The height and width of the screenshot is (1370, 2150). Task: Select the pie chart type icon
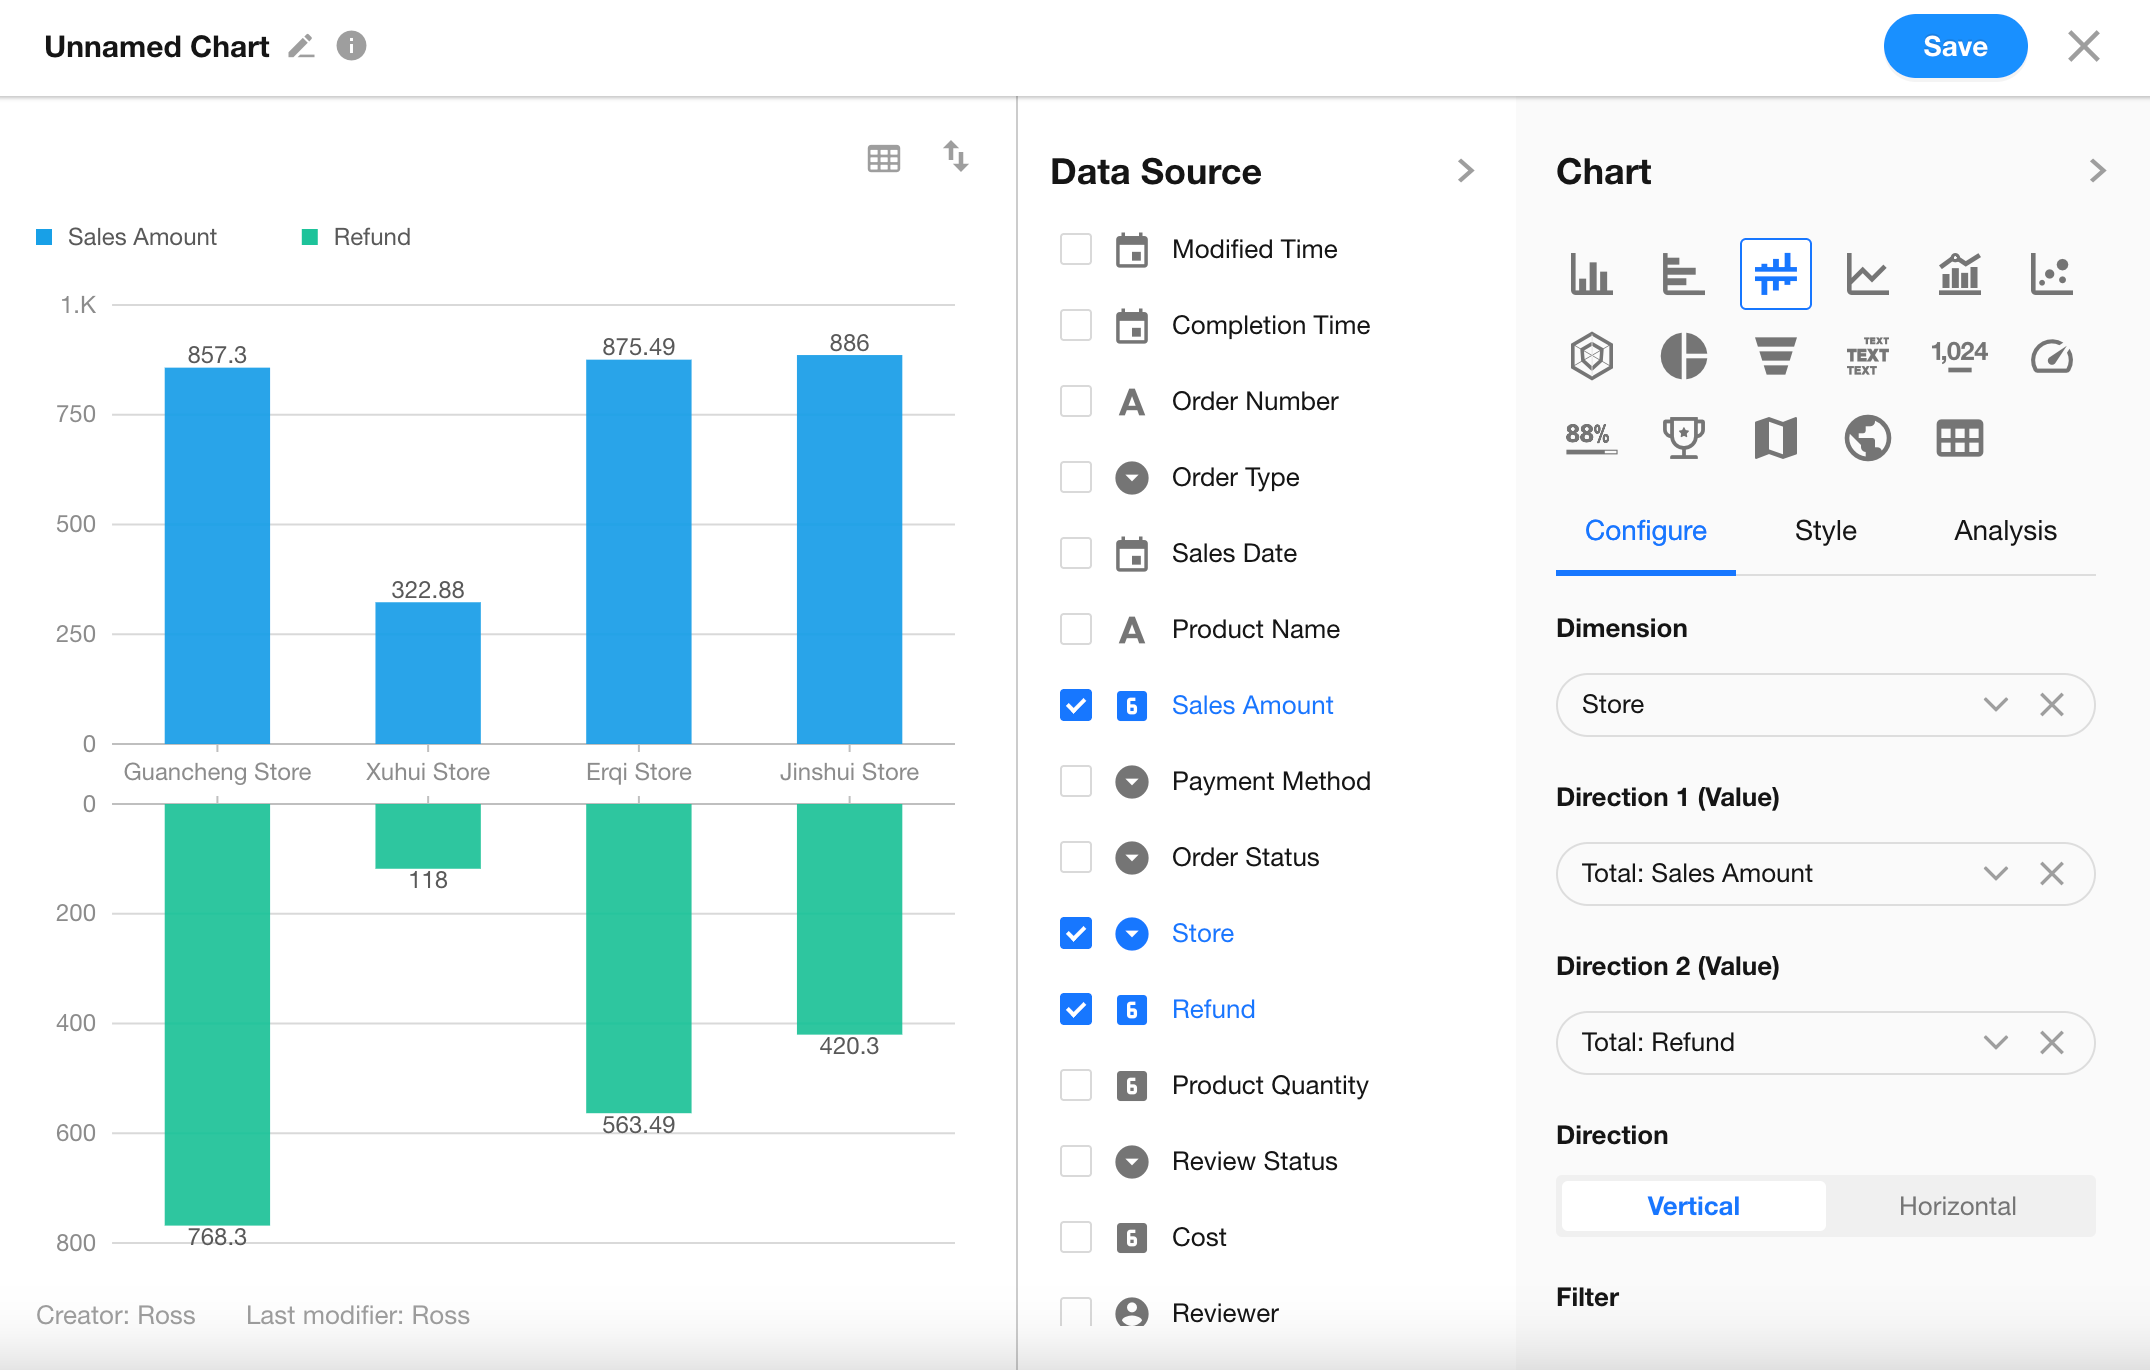click(1683, 356)
